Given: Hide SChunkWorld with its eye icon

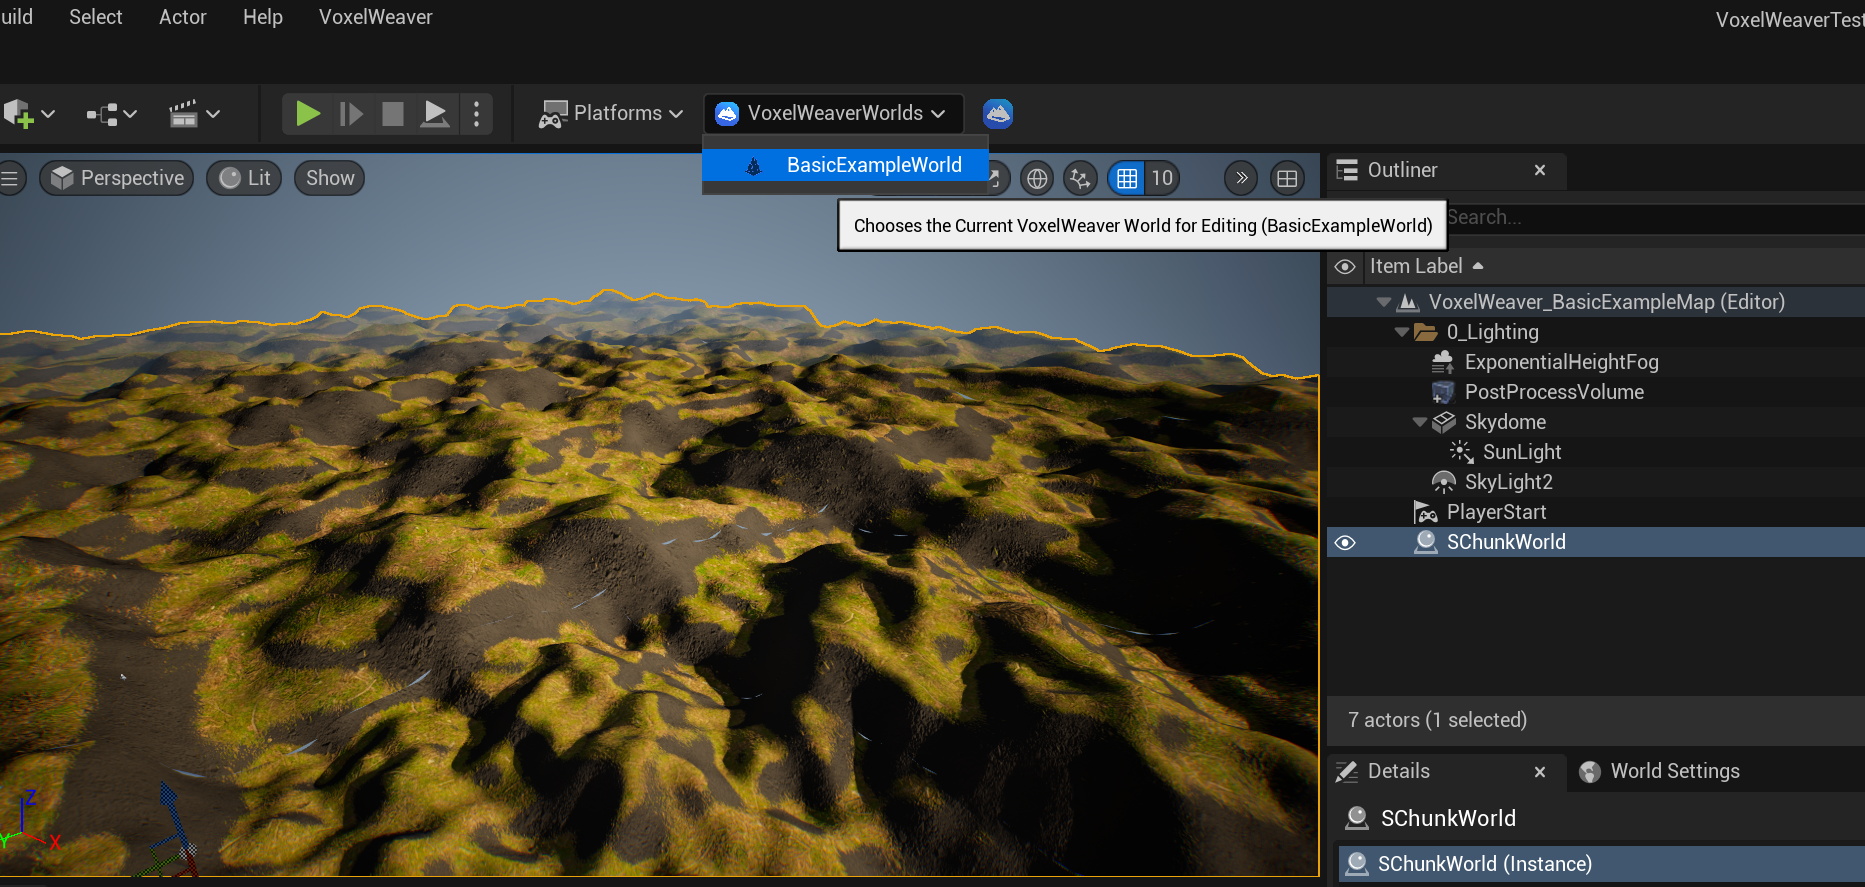Looking at the screenshot, I should [x=1345, y=542].
